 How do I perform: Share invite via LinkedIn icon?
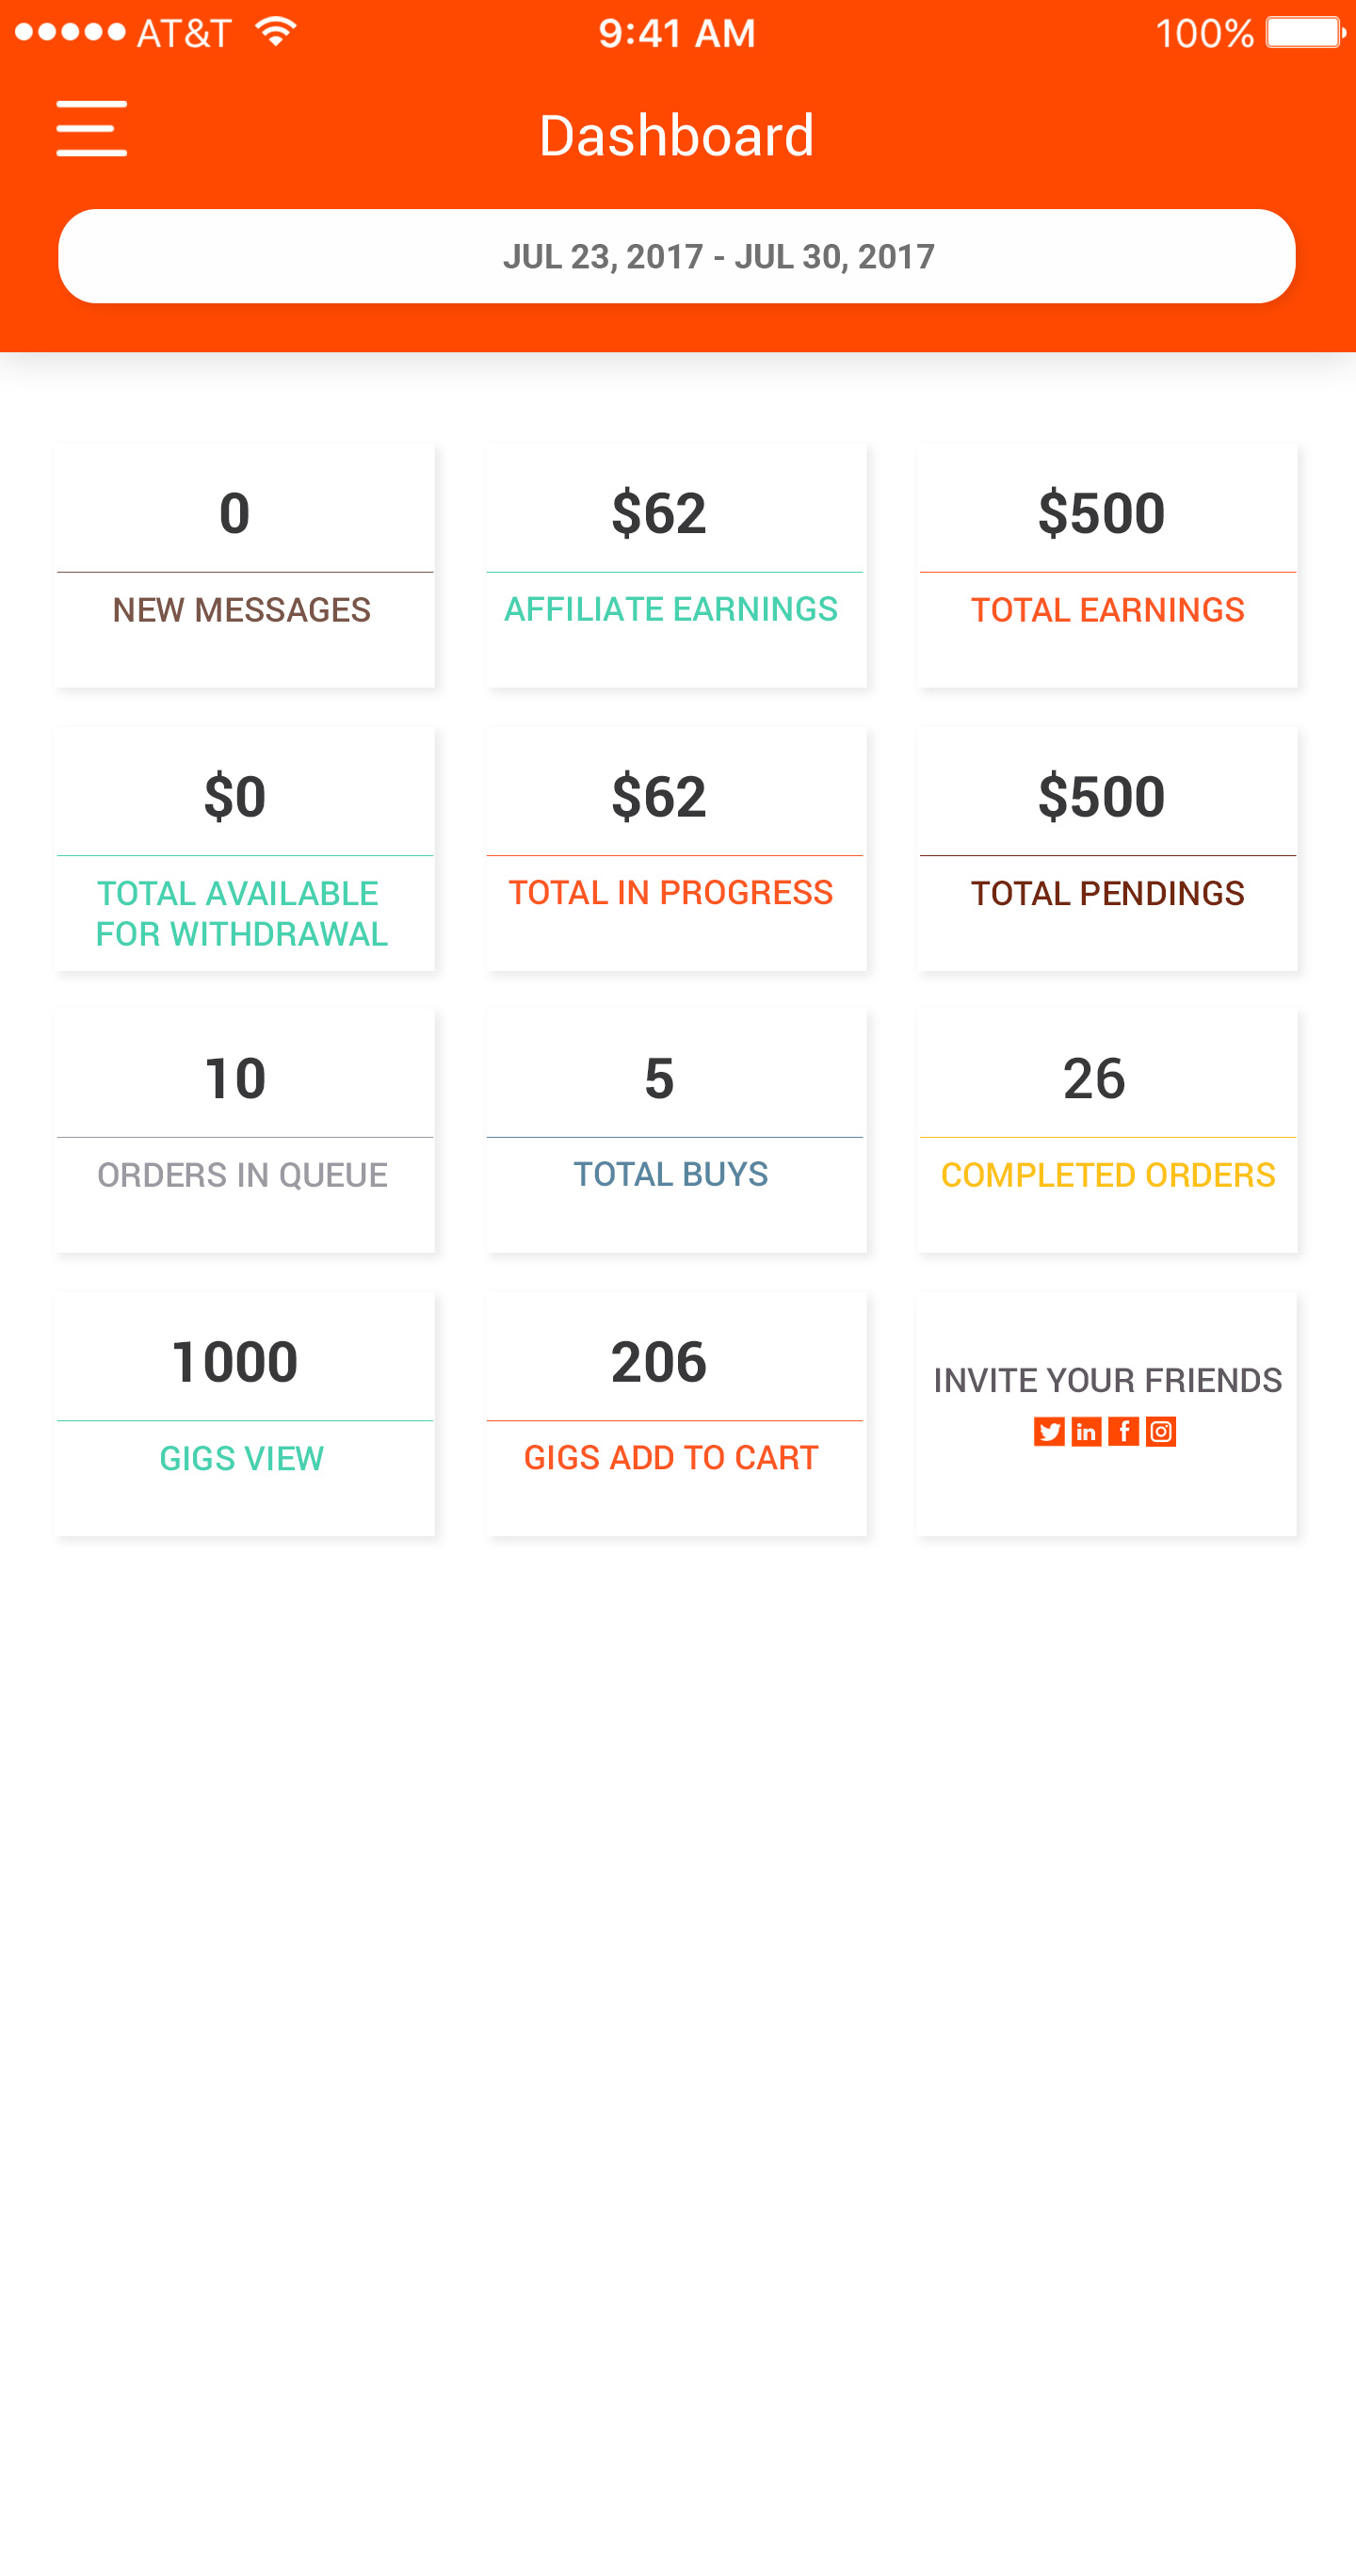tap(1086, 1432)
